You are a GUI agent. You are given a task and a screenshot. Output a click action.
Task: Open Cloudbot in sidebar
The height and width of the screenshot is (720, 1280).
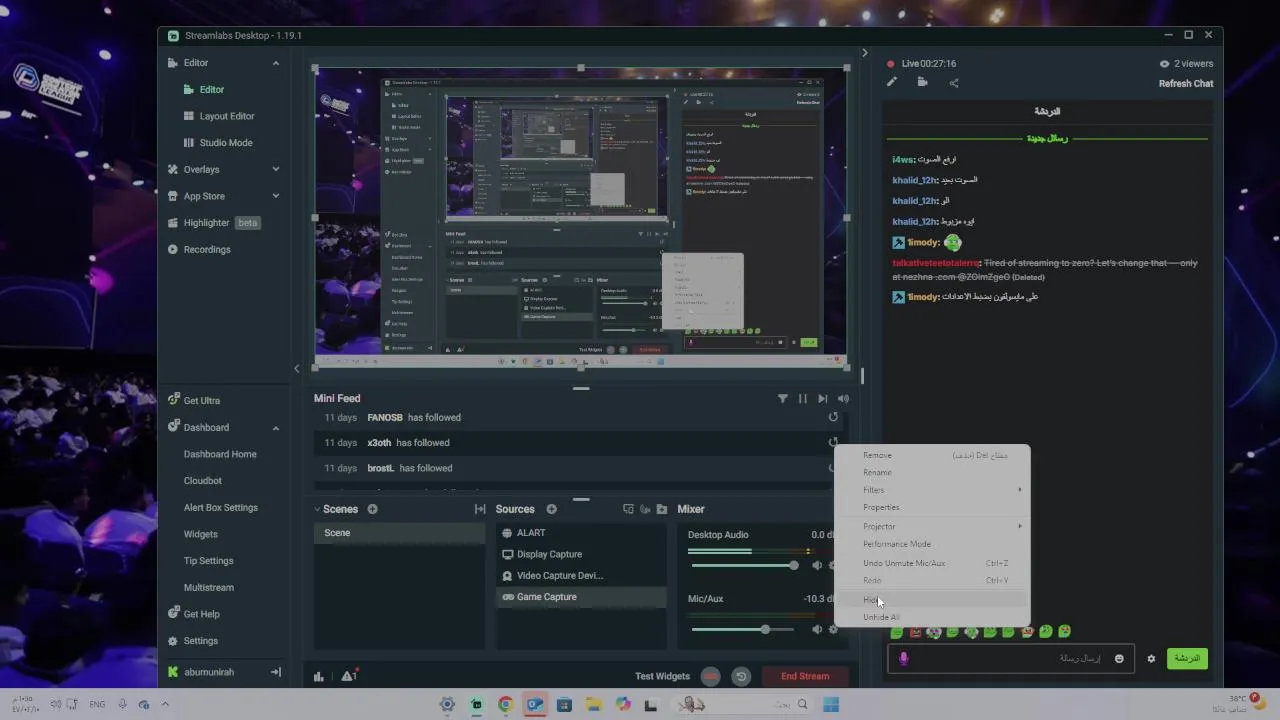pyautogui.click(x=203, y=481)
